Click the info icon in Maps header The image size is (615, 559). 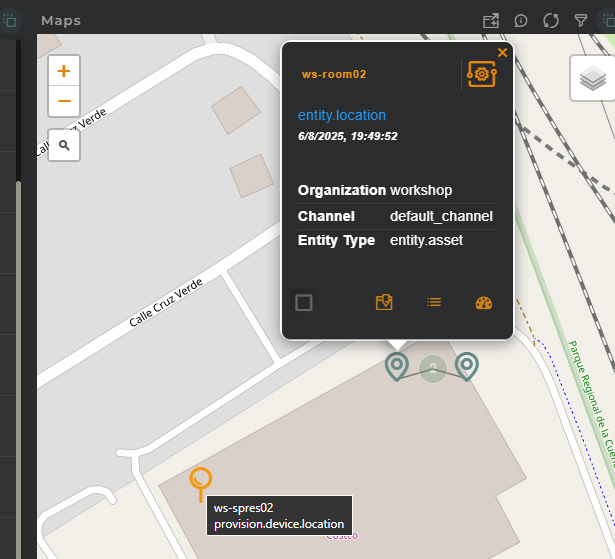point(521,20)
